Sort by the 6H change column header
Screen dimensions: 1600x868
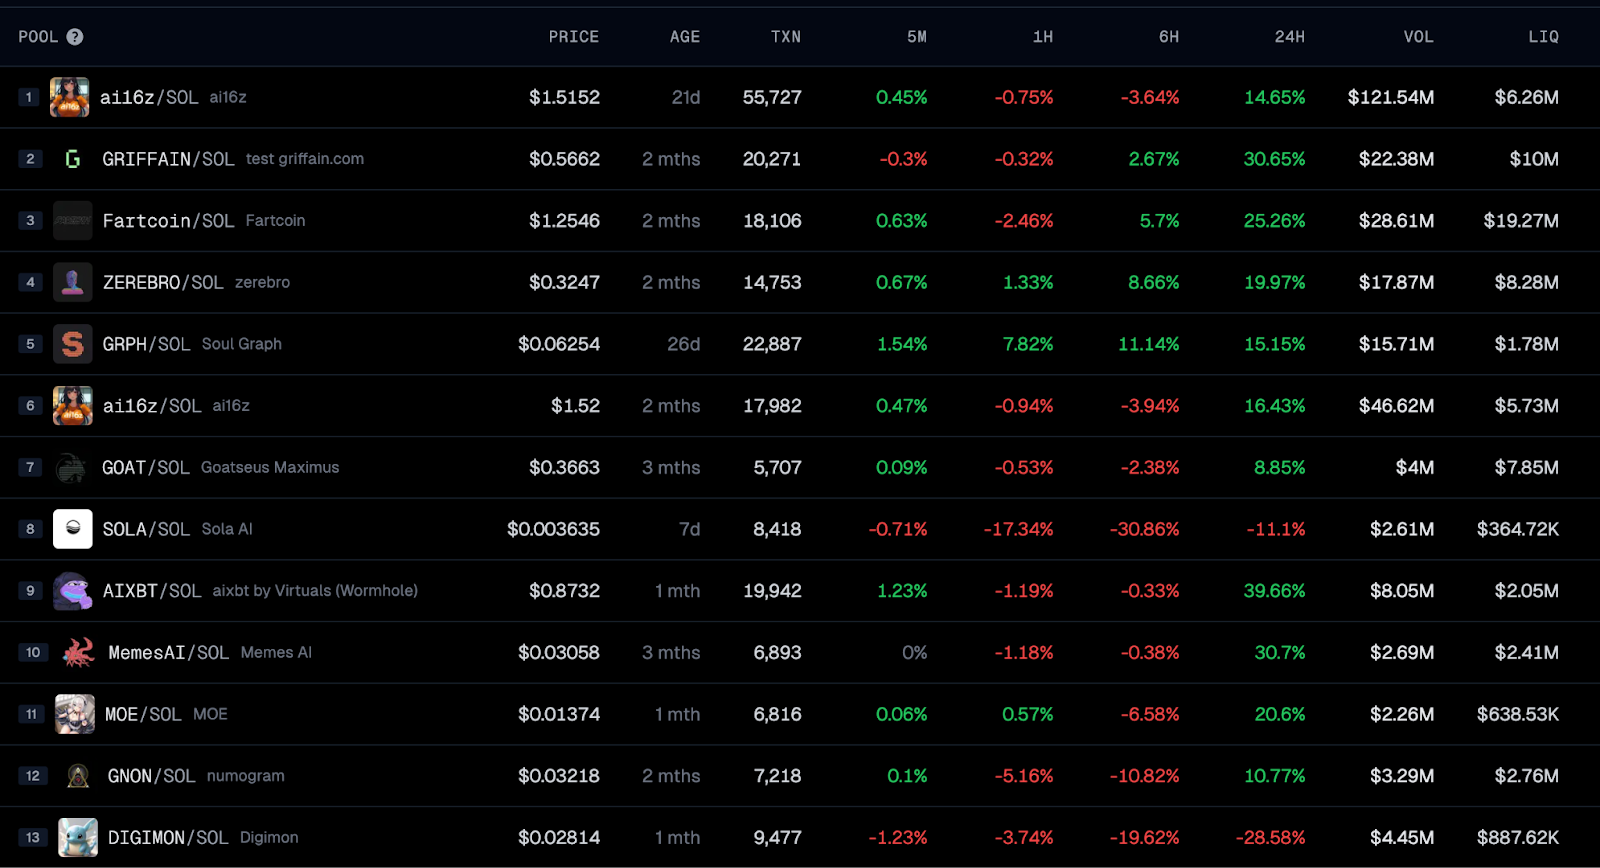1169,37
